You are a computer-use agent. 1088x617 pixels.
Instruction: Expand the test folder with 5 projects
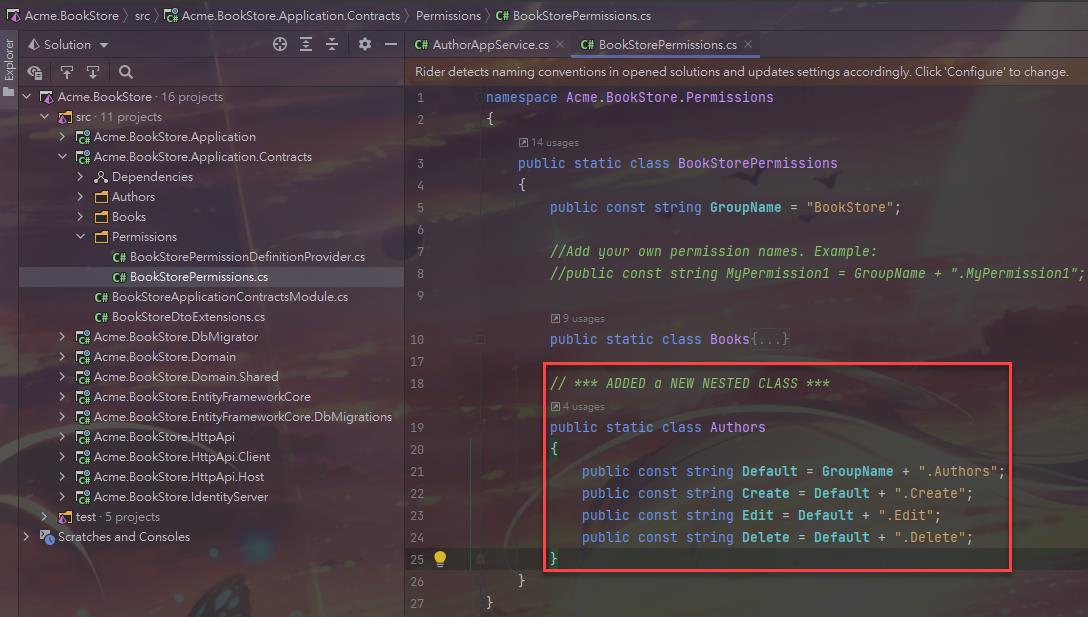[x=44, y=517]
